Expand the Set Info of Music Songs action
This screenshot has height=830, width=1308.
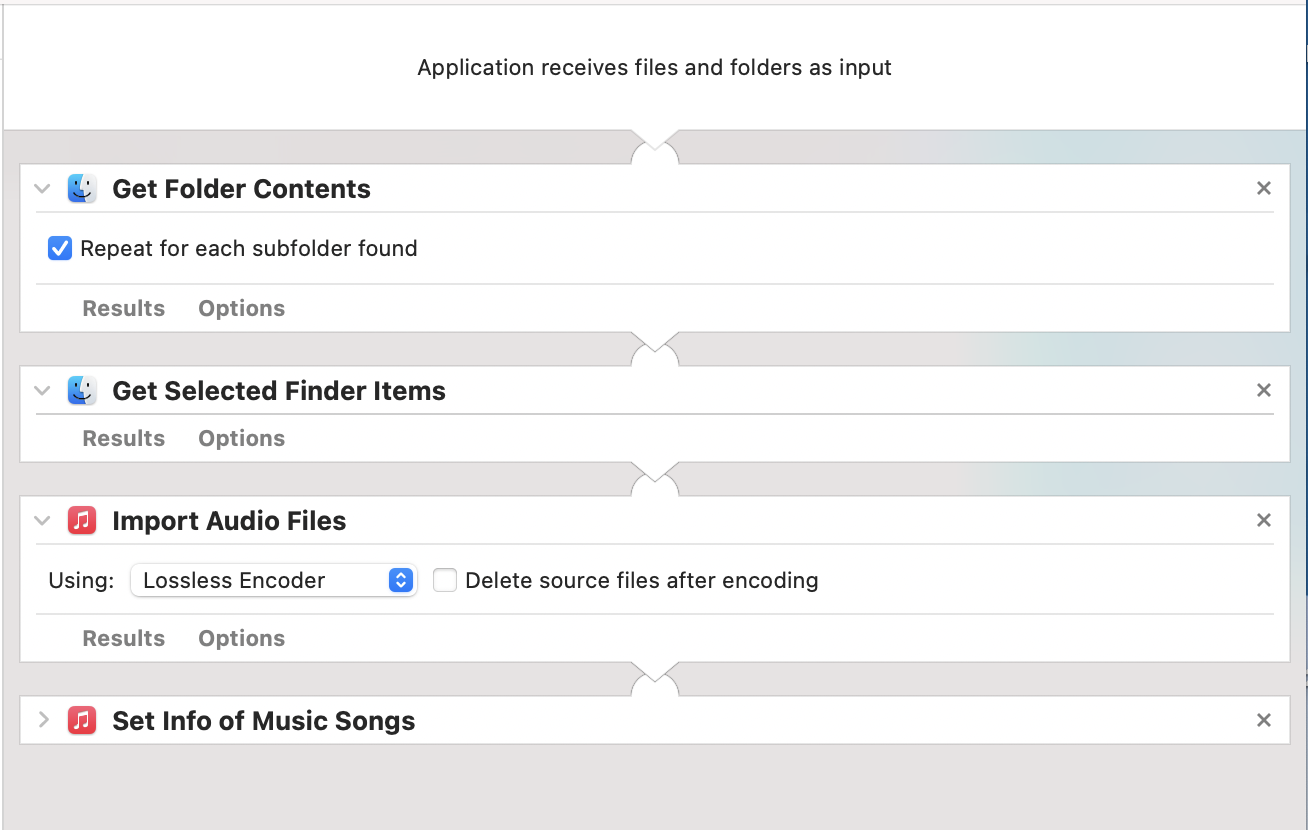pyautogui.click(x=43, y=721)
